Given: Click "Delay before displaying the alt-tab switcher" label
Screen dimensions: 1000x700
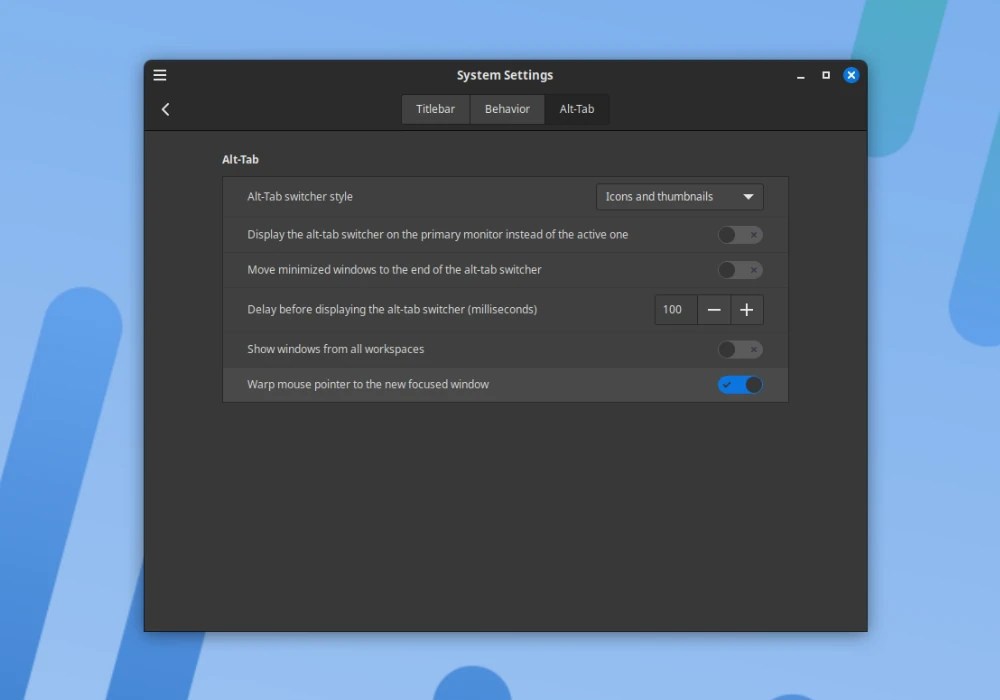Looking at the screenshot, I should coord(392,309).
